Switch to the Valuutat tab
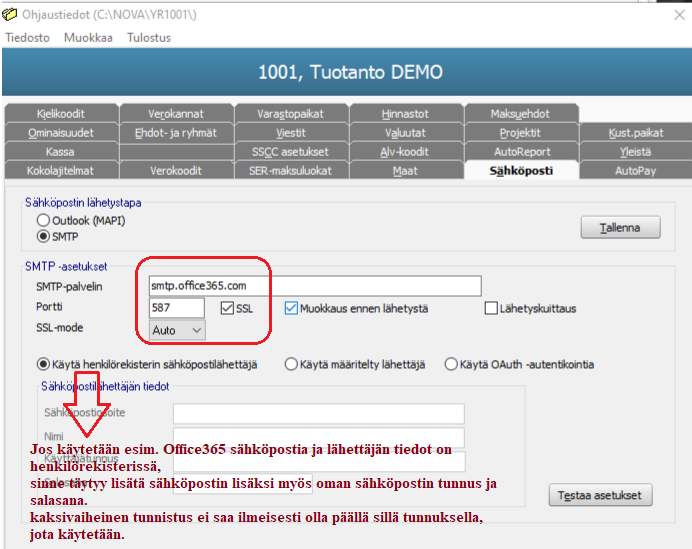This screenshot has width=692, height=549. point(406,133)
